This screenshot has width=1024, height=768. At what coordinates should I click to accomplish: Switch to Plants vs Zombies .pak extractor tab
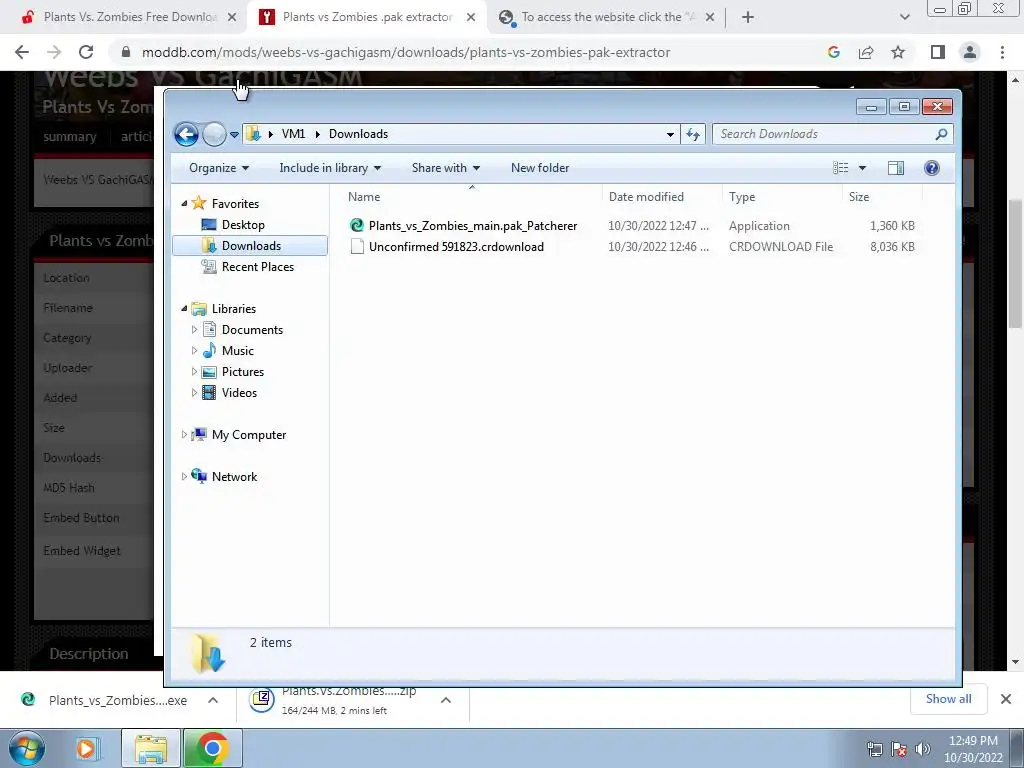[367, 17]
